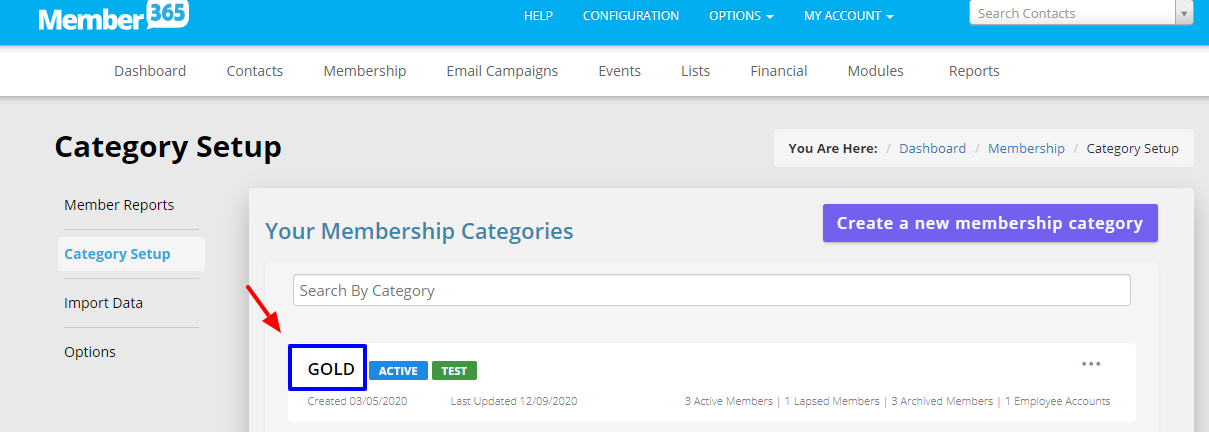This screenshot has height=432, width=1209.
Task: Open the Financial tab
Action: (x=779, y=71)
